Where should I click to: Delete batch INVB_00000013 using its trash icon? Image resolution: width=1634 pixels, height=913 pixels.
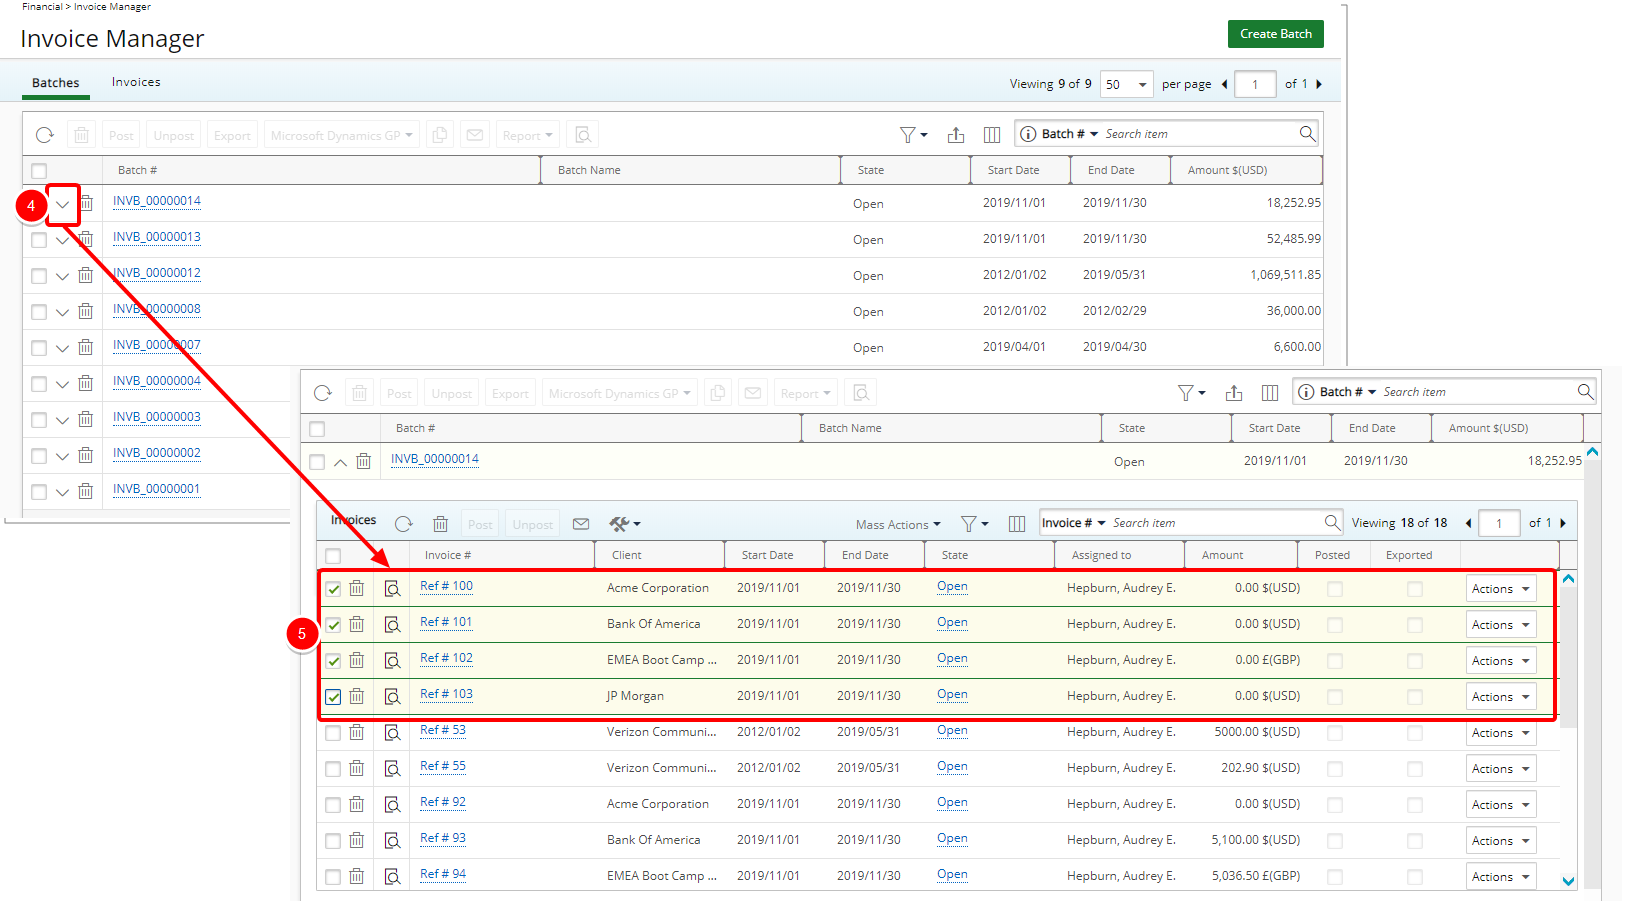coord(86,239)
